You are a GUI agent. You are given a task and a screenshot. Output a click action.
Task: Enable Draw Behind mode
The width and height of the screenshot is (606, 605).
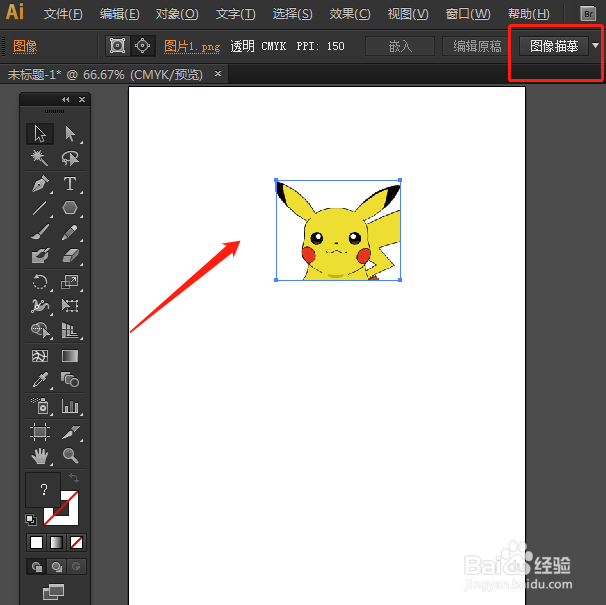pos(57,567)
